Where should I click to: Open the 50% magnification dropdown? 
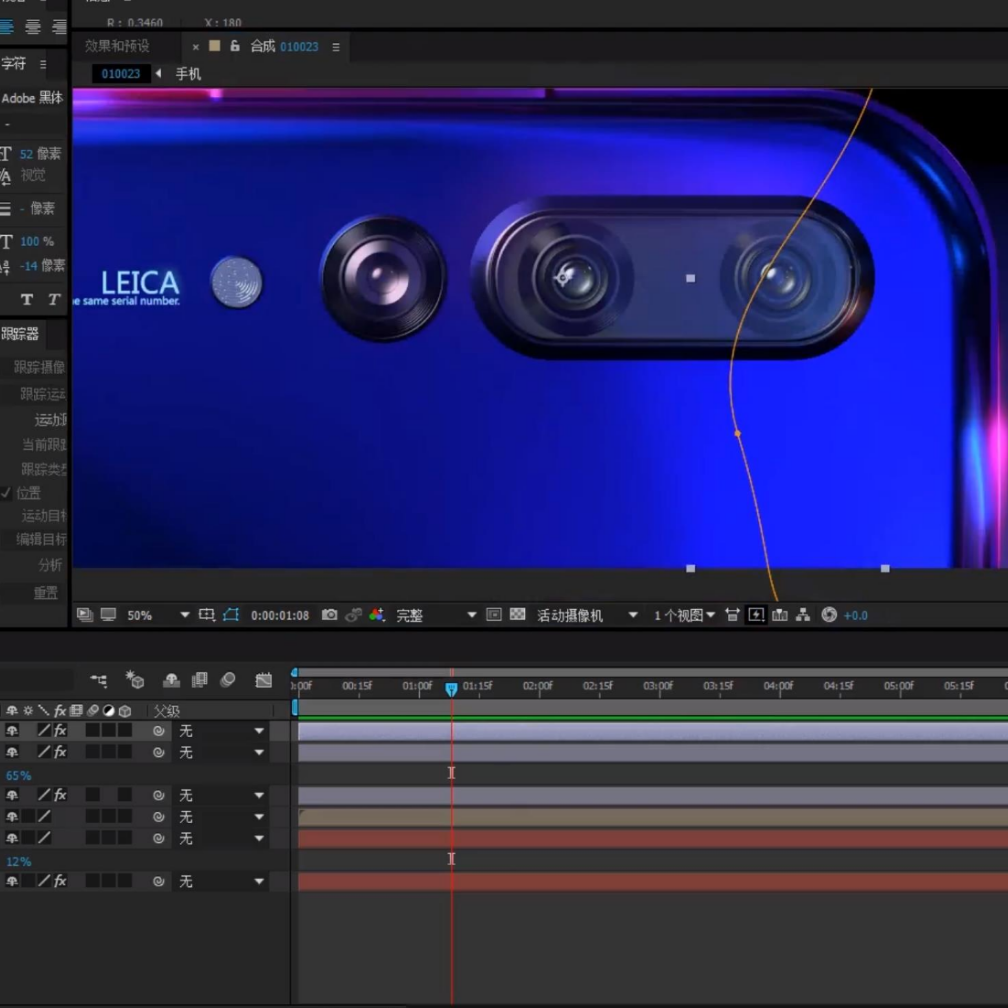[159, 615]
